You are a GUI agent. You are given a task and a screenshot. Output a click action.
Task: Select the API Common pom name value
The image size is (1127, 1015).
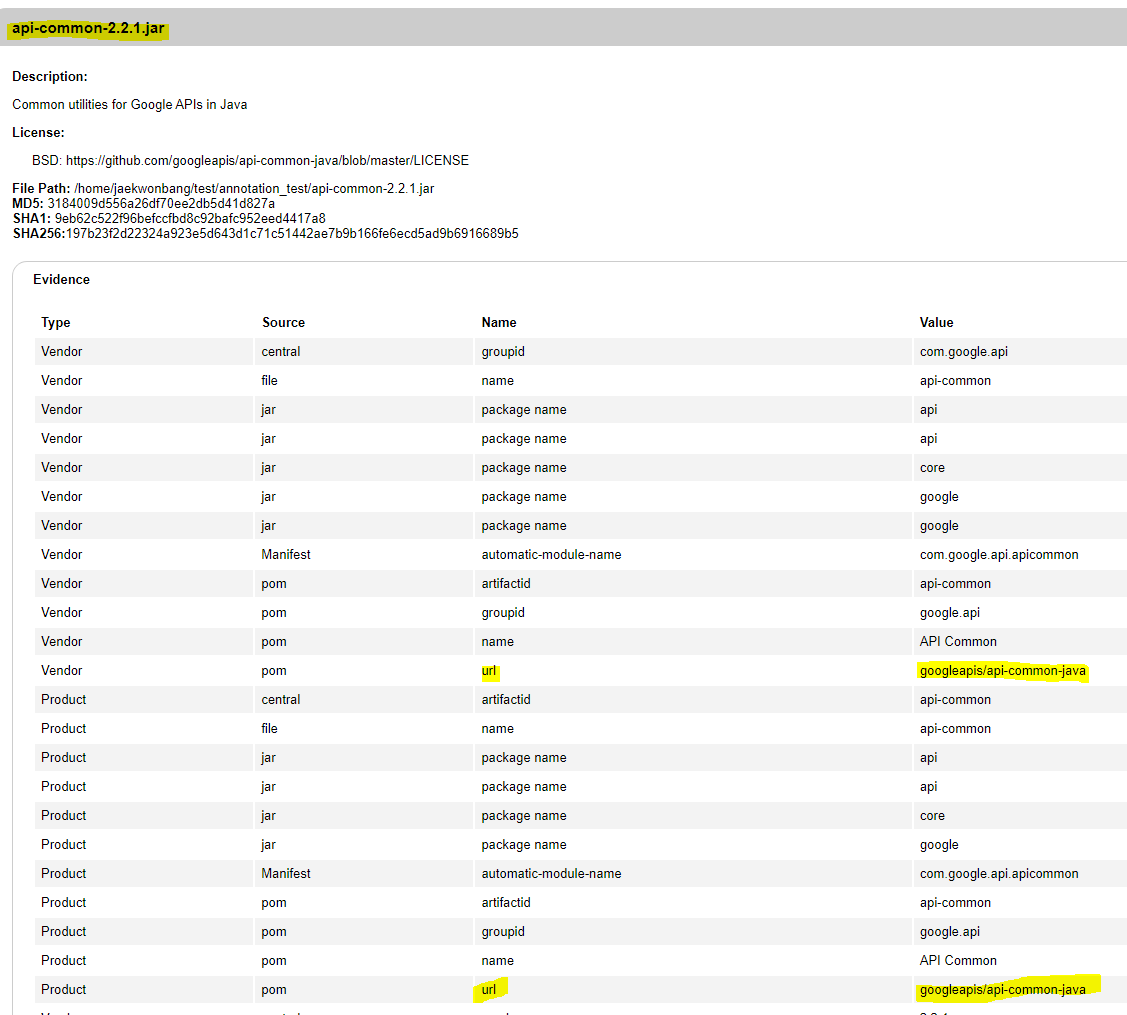[x=958, y=641]
